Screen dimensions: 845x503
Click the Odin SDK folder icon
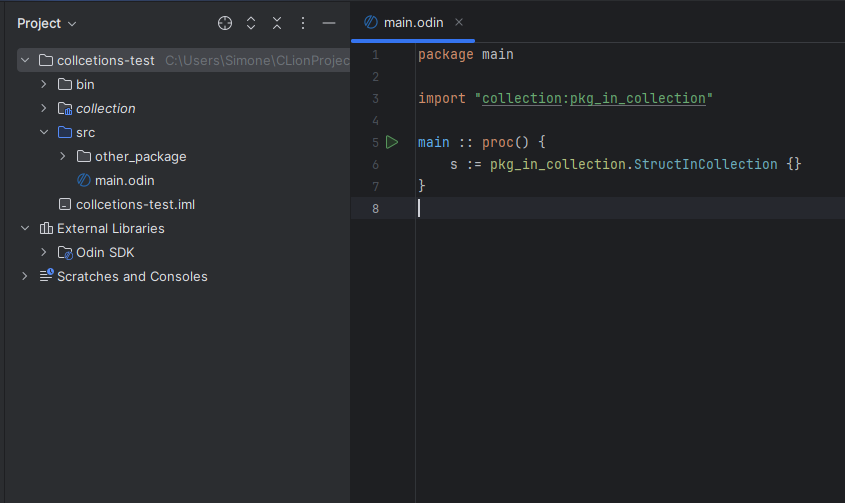coord(65,252)
